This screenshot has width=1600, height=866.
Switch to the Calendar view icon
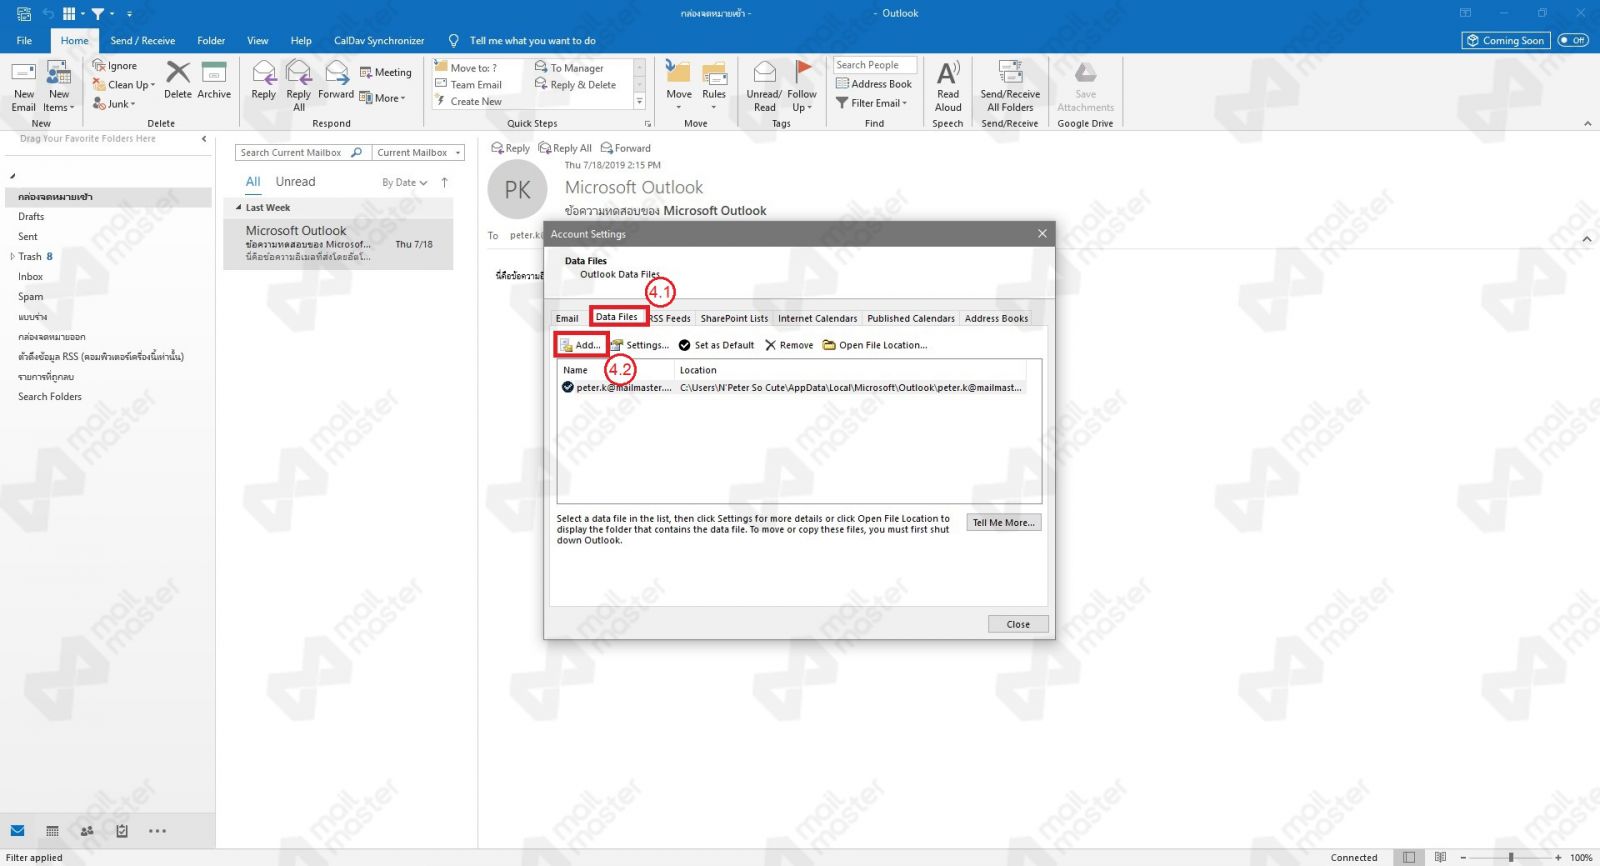coord(52,831)
